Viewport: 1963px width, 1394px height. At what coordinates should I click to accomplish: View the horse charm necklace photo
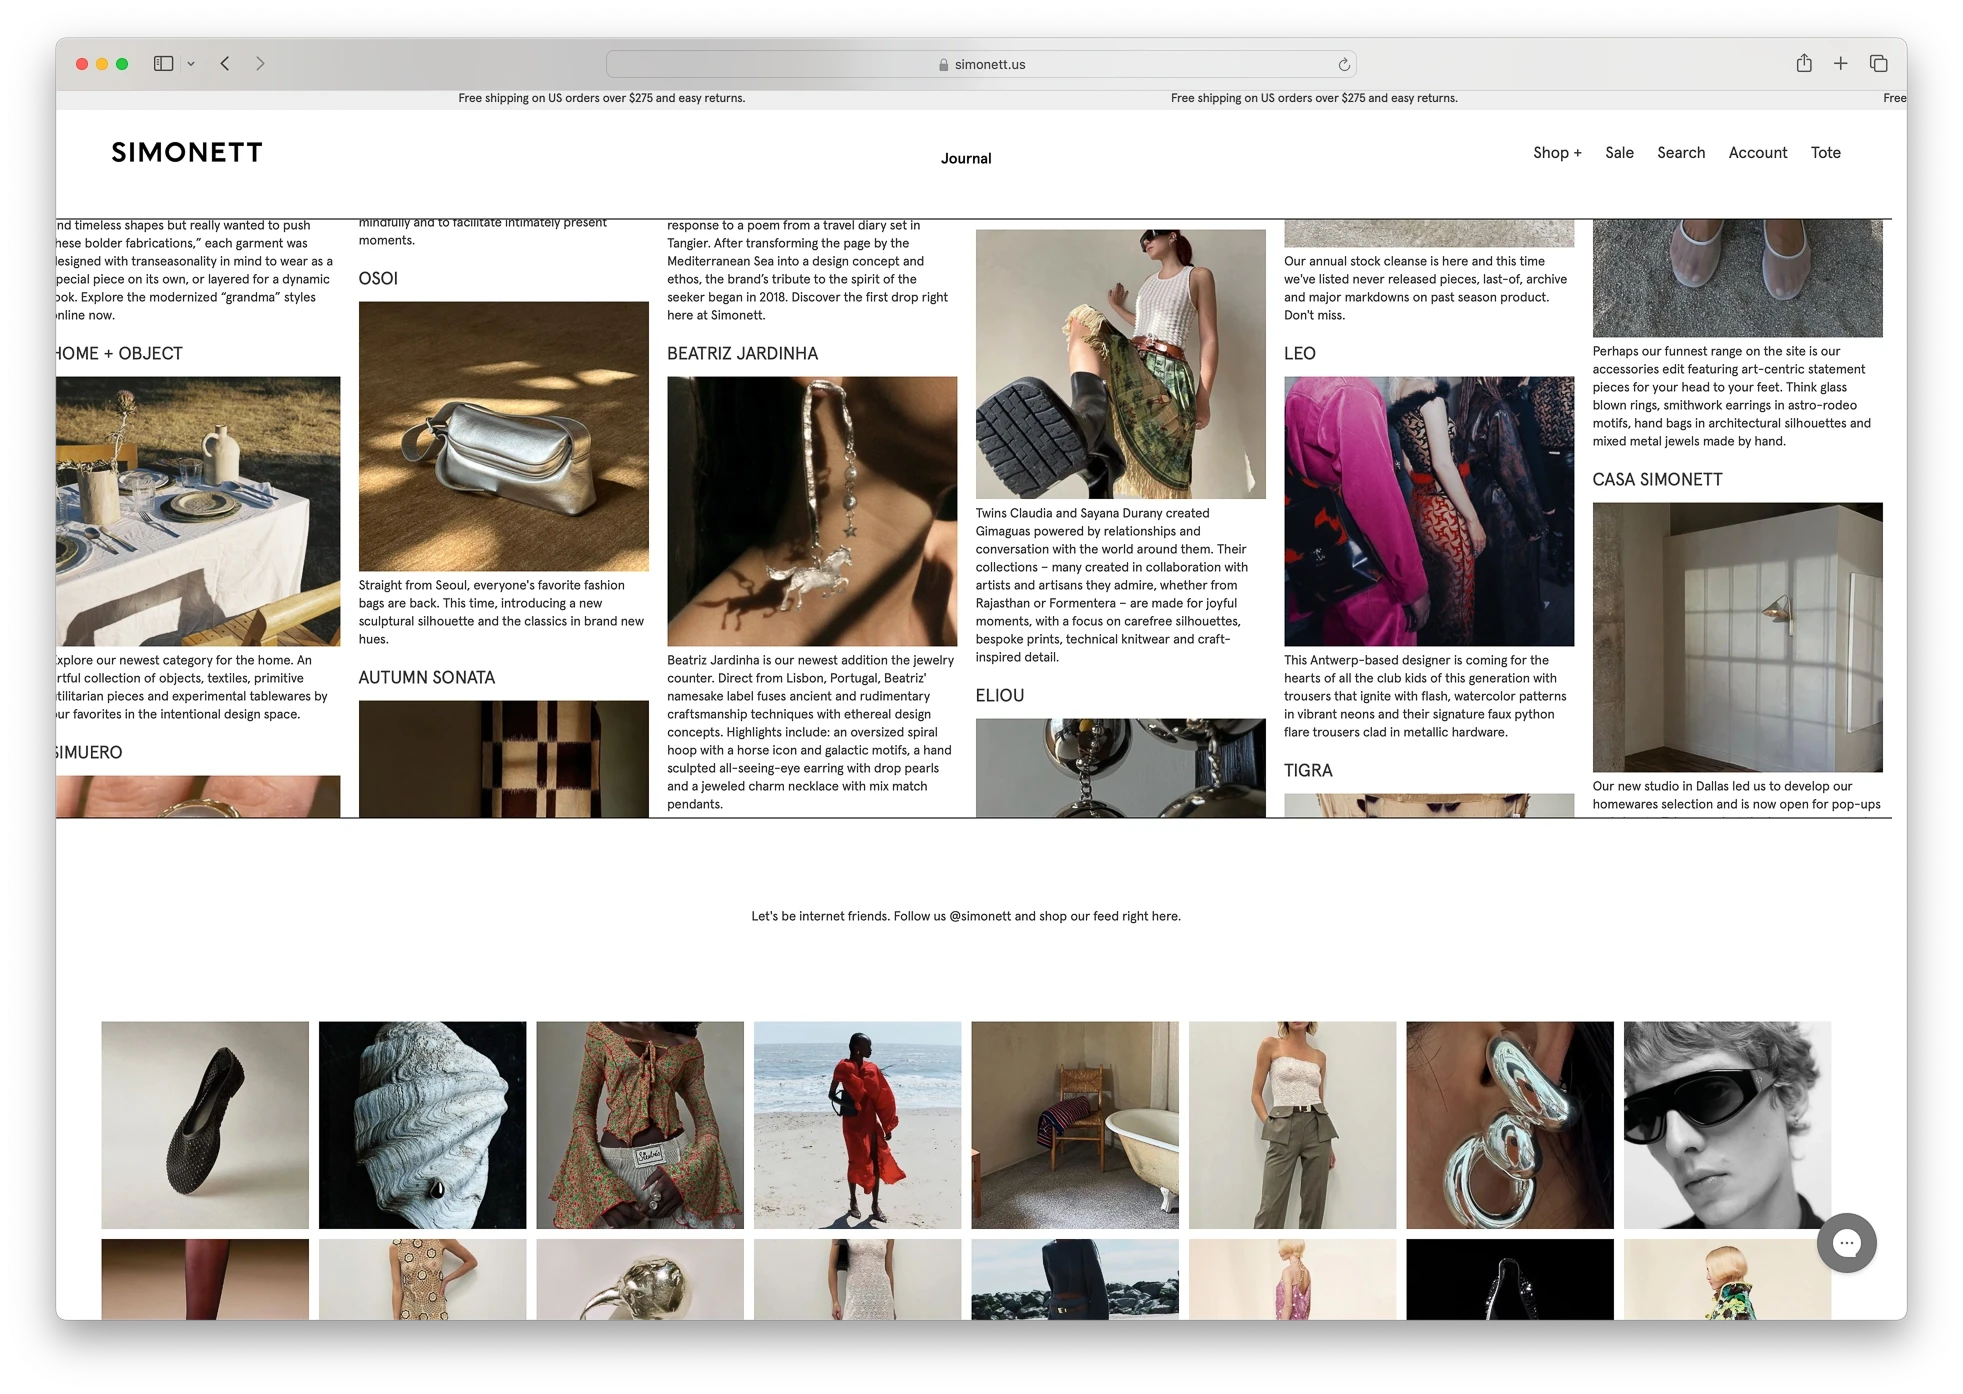pos(812,512)
